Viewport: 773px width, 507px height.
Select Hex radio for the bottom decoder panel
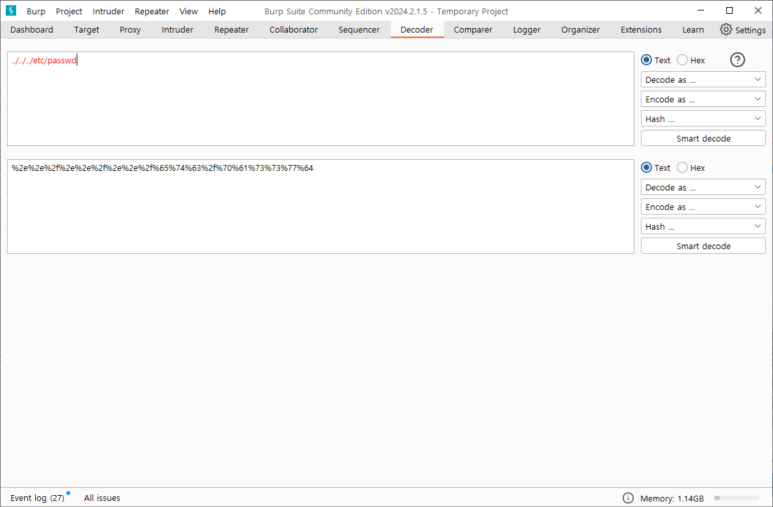click(682, 168)
